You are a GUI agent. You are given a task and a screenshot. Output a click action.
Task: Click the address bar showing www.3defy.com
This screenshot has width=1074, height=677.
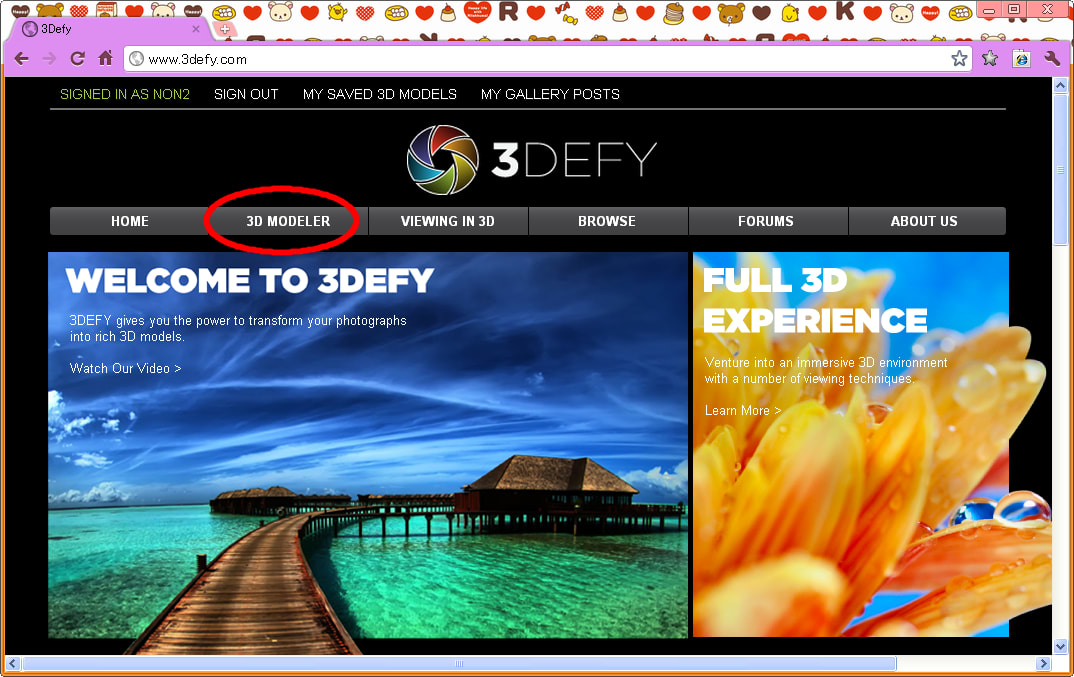tap(540, 59)
